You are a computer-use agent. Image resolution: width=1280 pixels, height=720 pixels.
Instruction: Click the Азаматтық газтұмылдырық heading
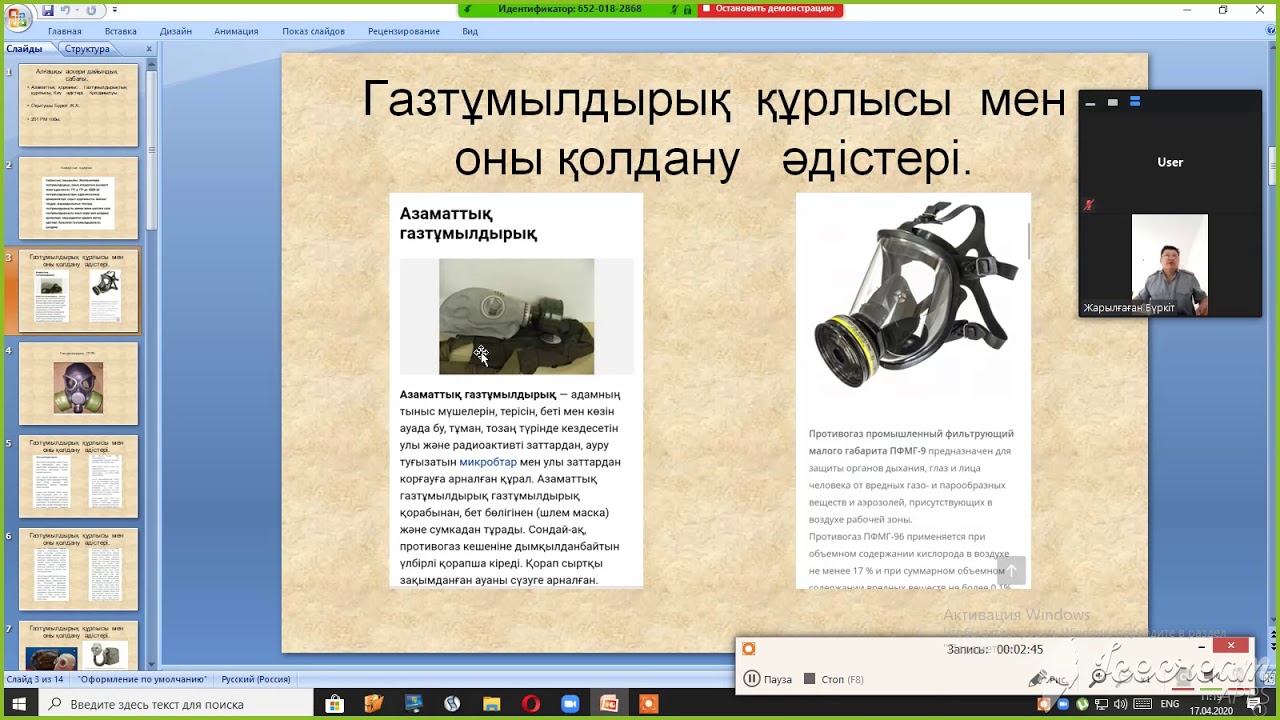click(468, 223)
